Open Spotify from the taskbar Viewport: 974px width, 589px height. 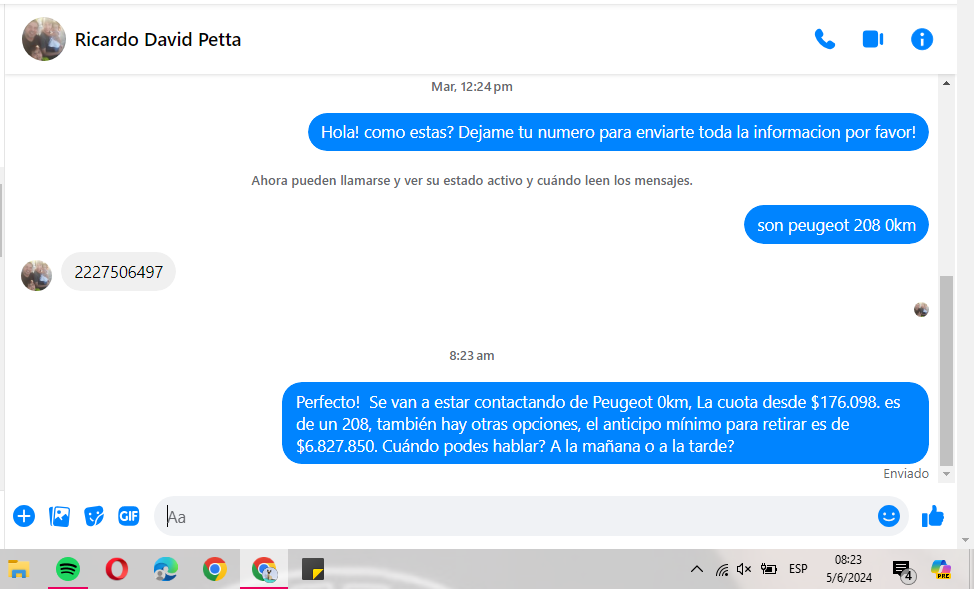[x=68, y=569]
